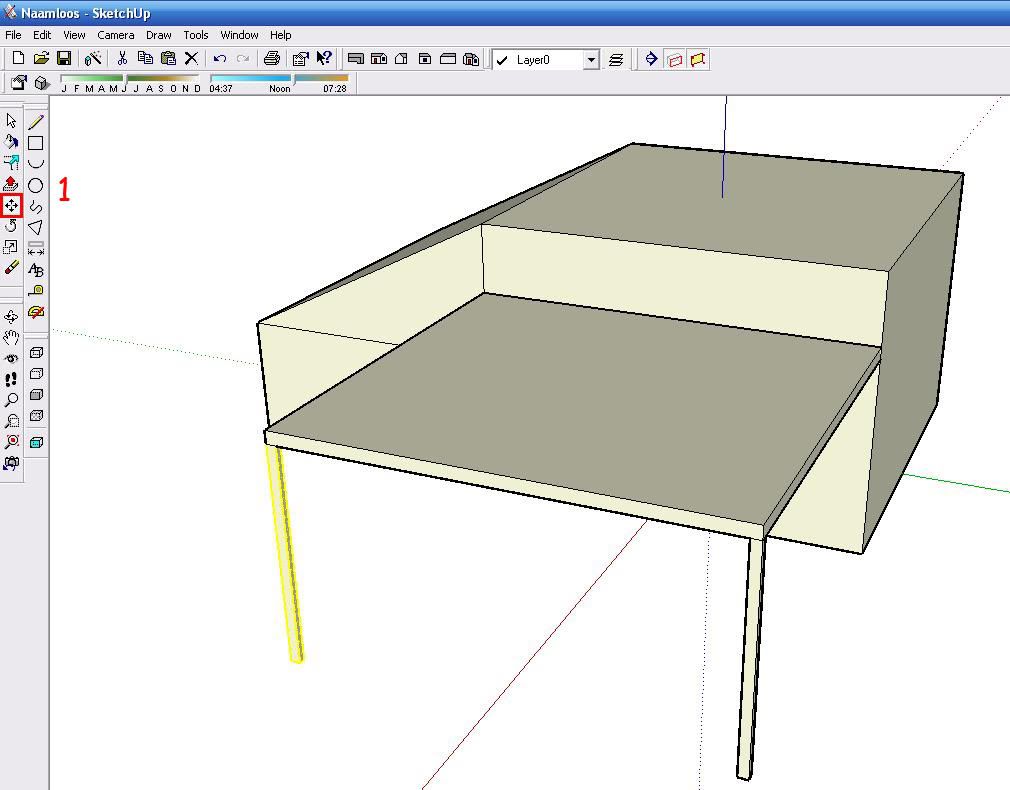Click the Make Component button
The width and height of the screenshot is (1010, 790).
[x=93, y=59]
